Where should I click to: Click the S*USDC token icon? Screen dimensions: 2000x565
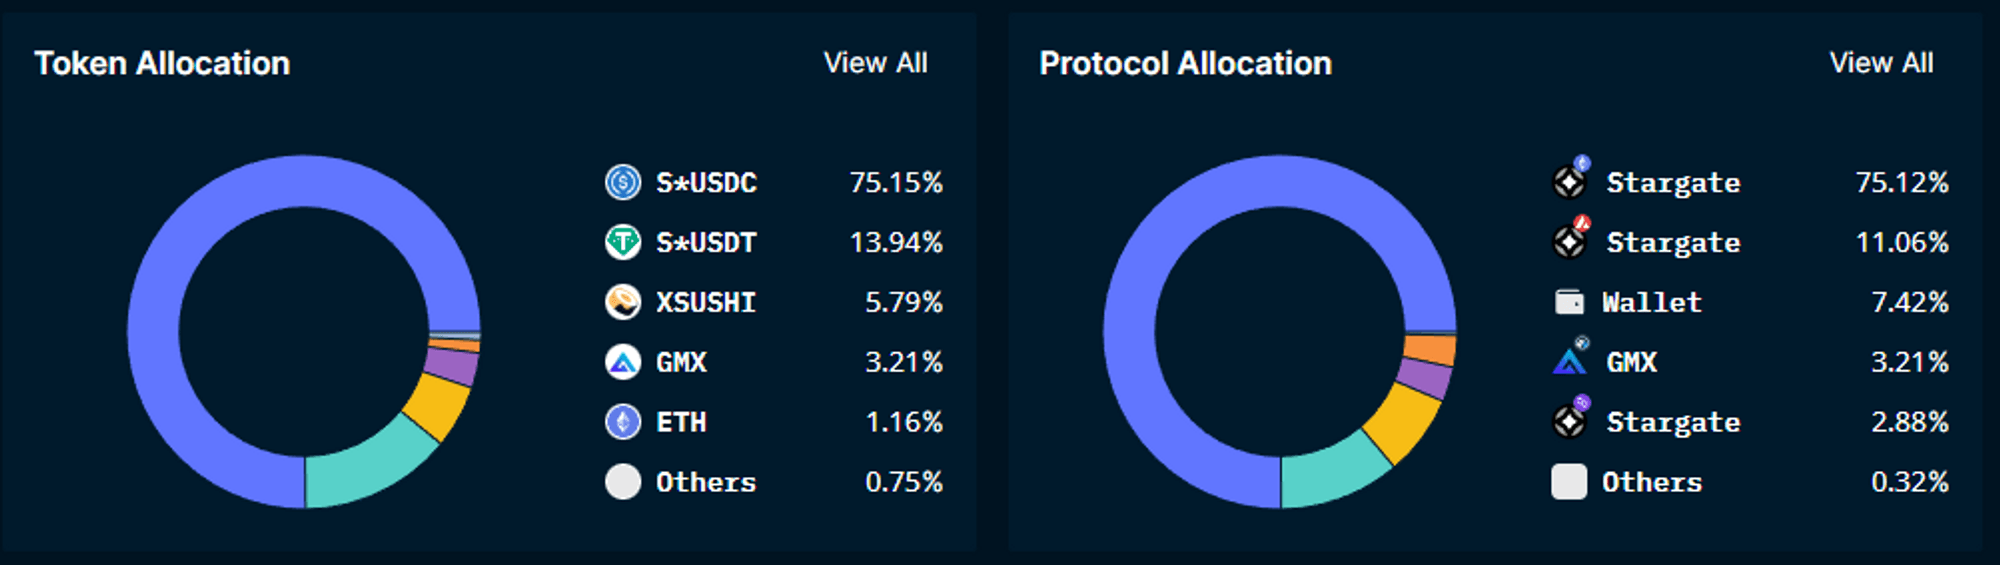[x=623, y=182]
